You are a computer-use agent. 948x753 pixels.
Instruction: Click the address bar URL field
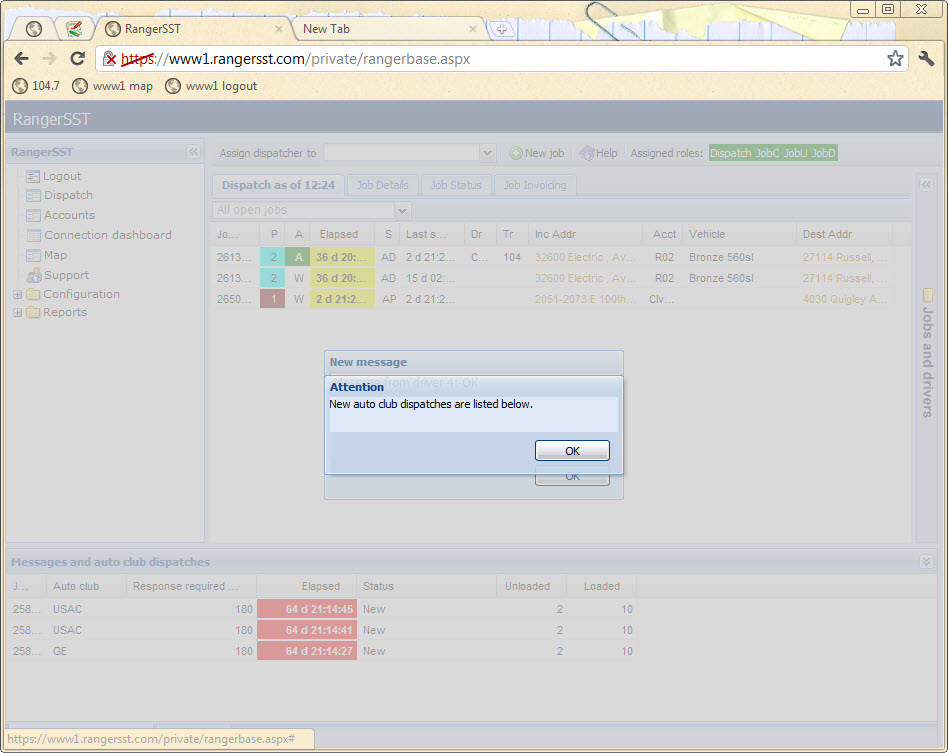pyautogui.click(x=500, y=59)
